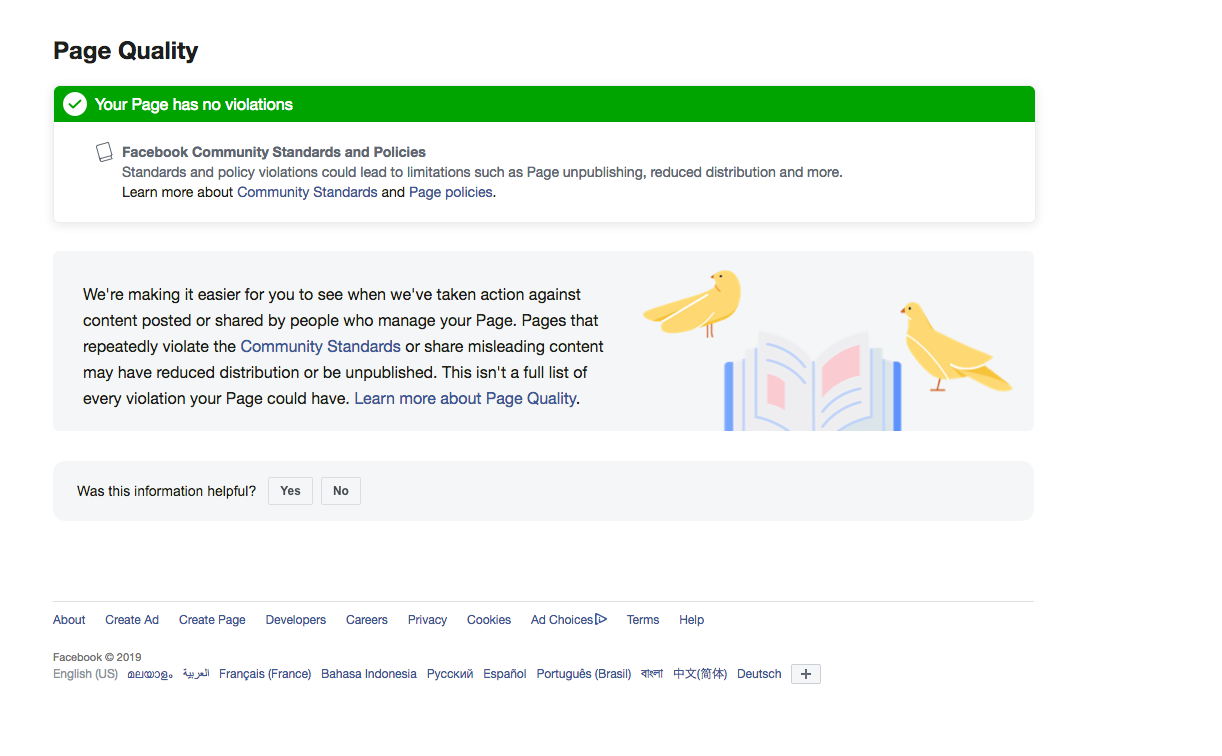Switch language to Français (France)

(x=265, y=674)
